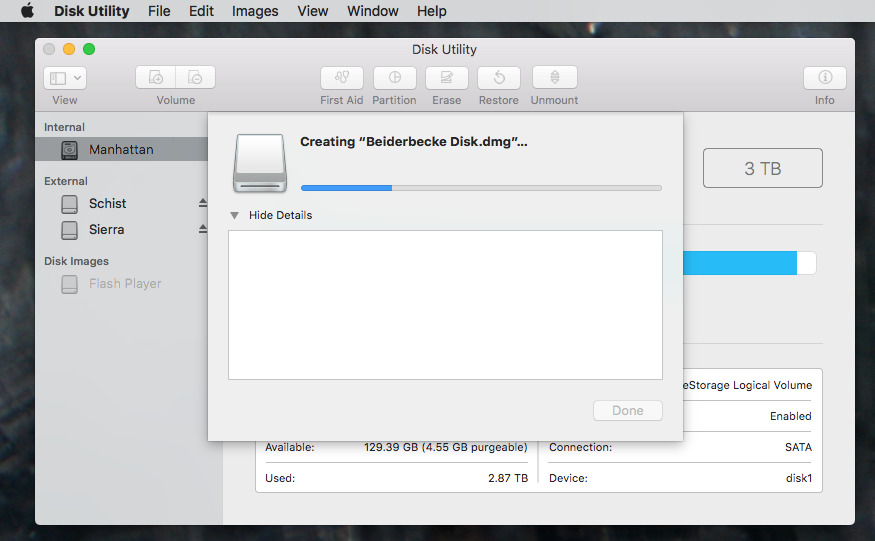Open the sidebar View dropdown in toolbar
Viewport: 875px width, 541px height.
point(65,78)
